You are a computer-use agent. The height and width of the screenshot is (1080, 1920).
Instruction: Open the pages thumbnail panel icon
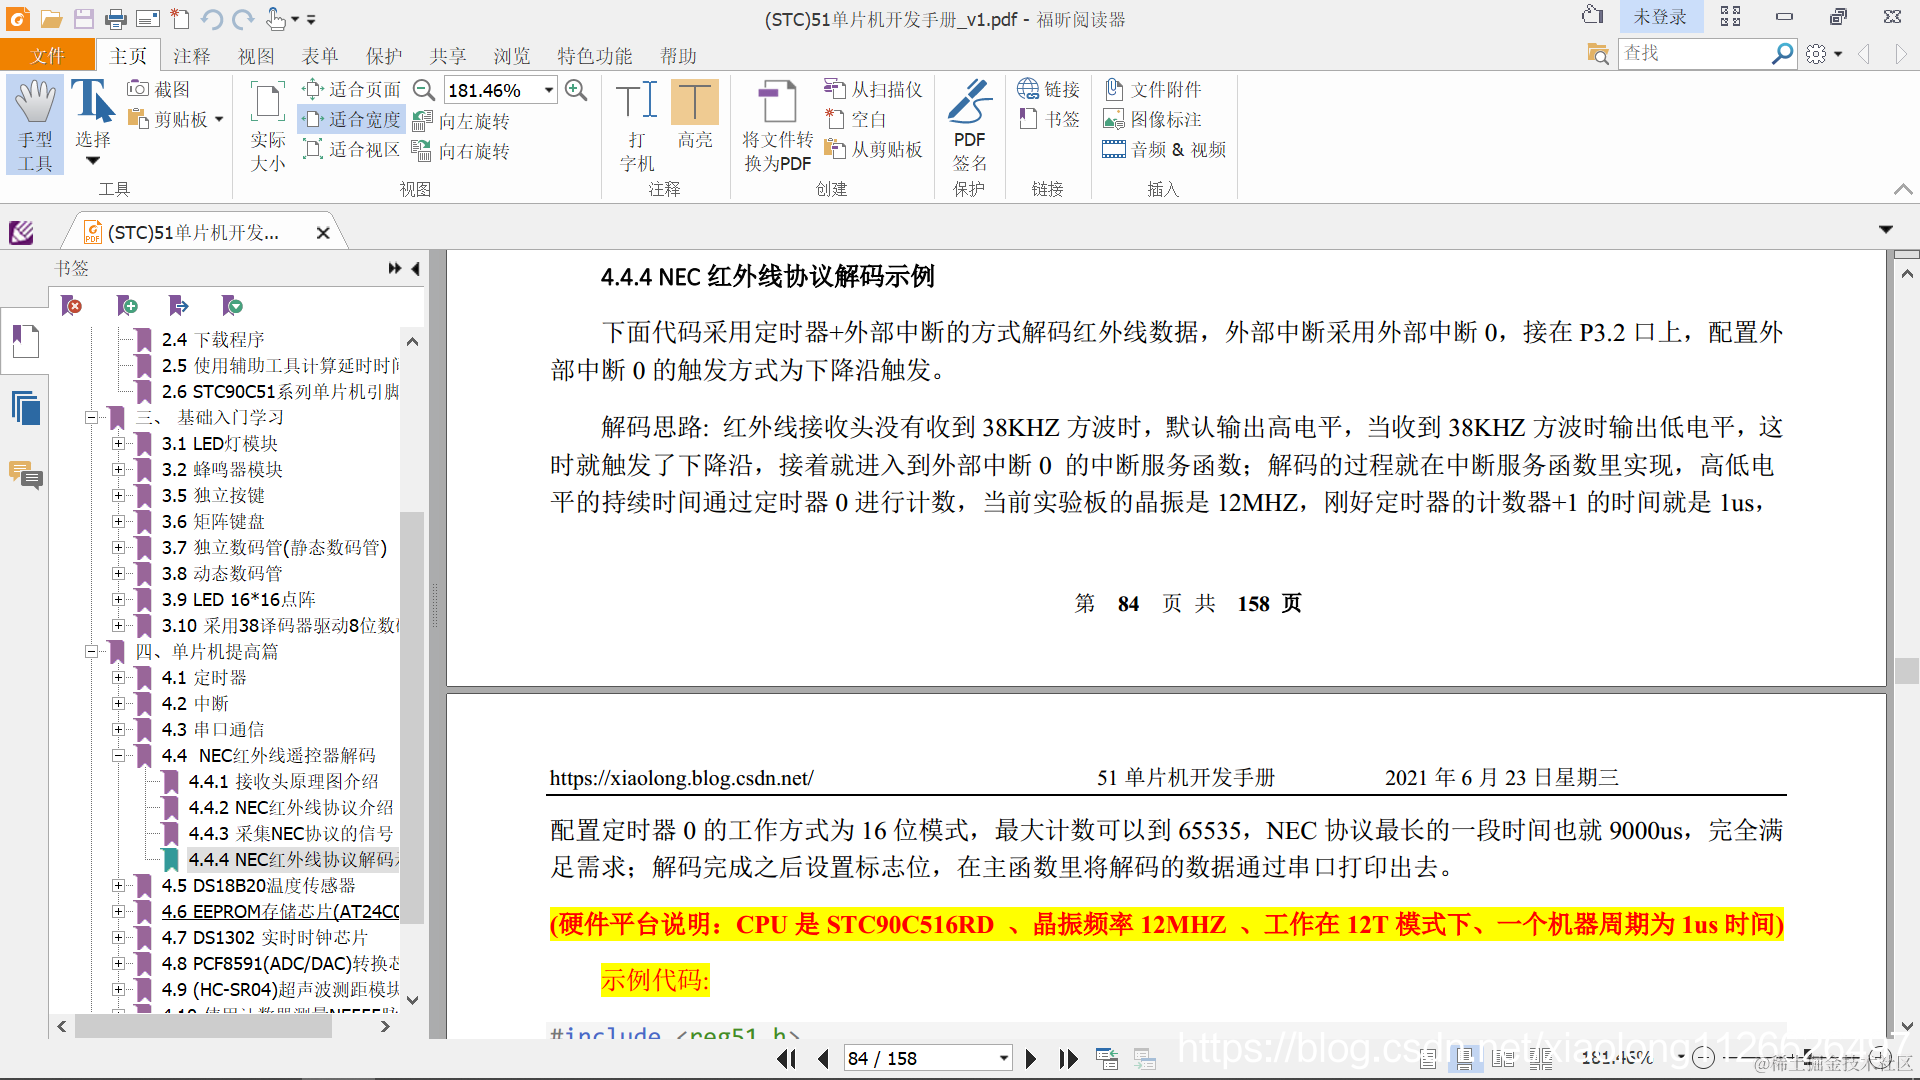pos(26,408)
